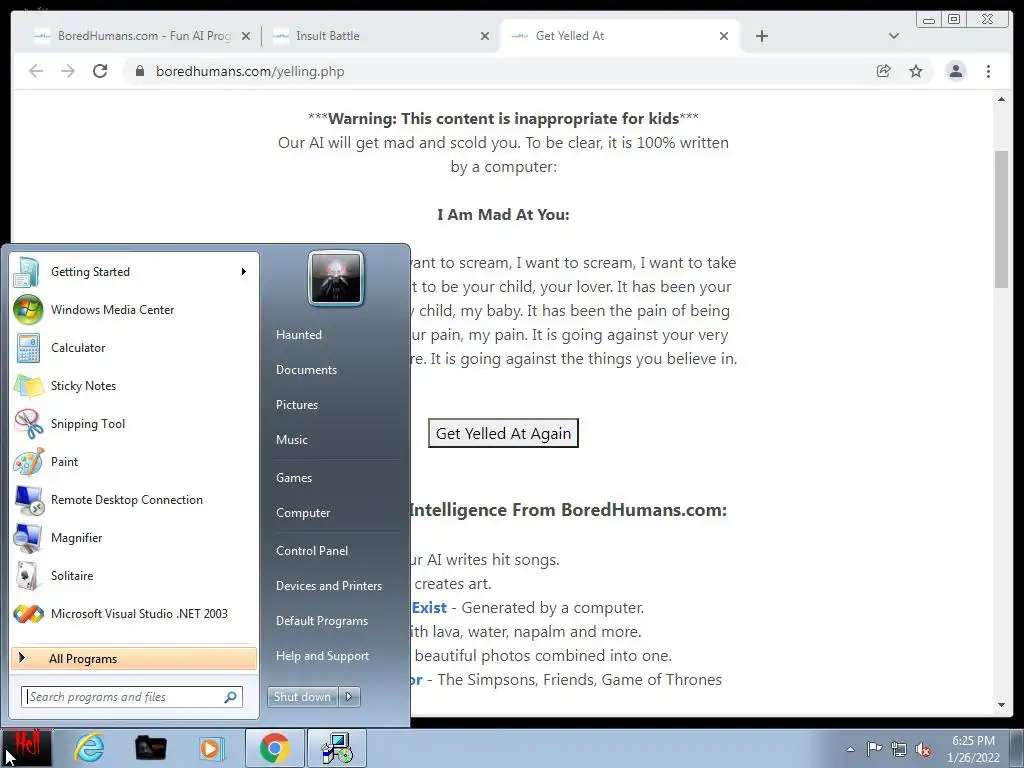Close the Get Yelled At tab
The width and height of the screenshot is (1024, 768).
pos(724,36)
